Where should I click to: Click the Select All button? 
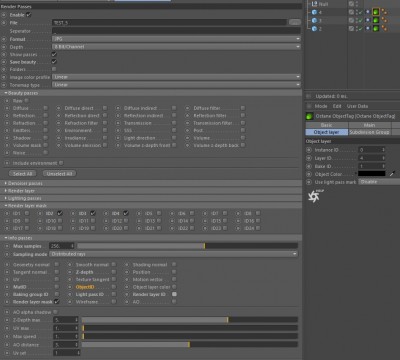pyautogui.click(x=23, y=174)
